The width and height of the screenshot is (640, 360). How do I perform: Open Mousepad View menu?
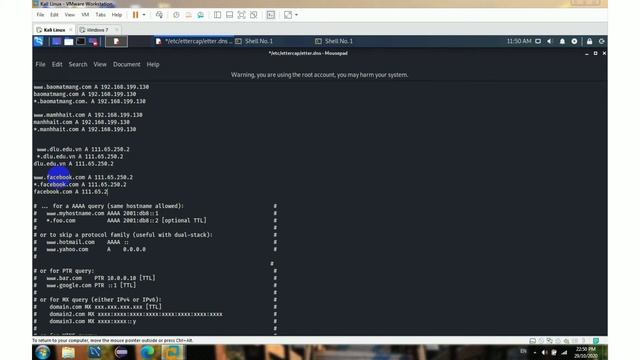(100, 64)
